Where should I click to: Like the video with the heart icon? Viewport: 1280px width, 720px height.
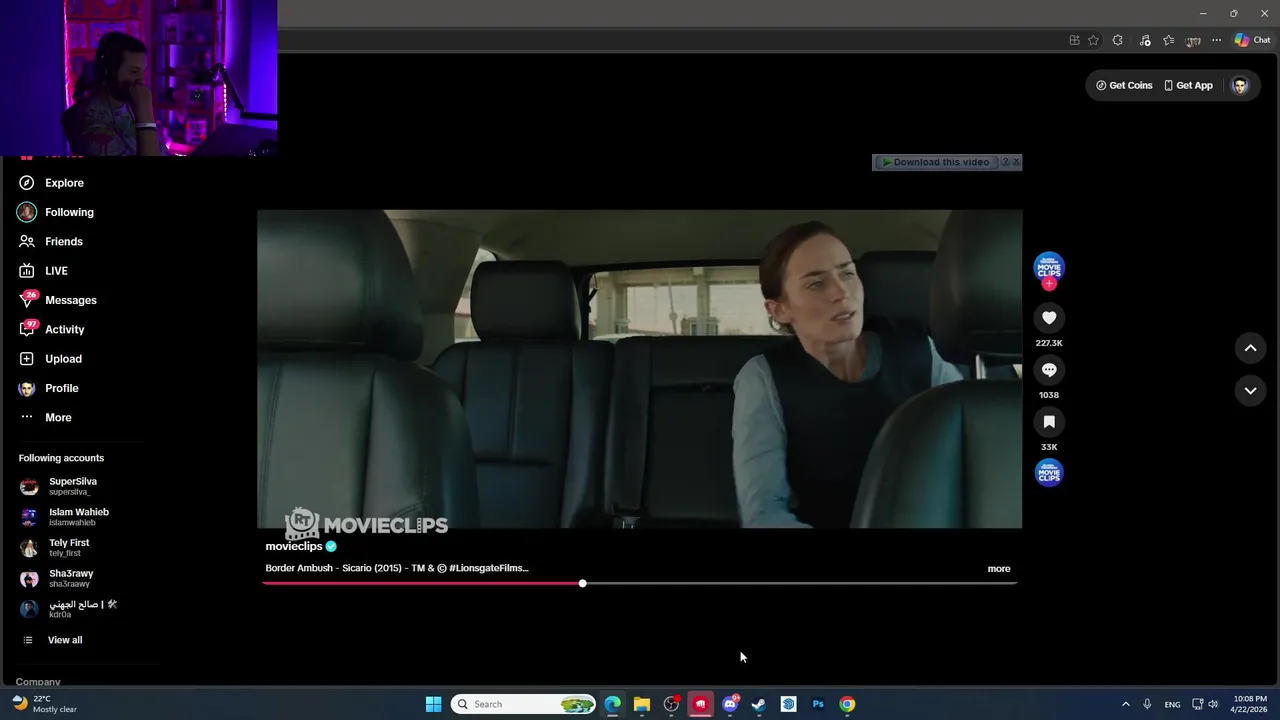click(1049, 318)
